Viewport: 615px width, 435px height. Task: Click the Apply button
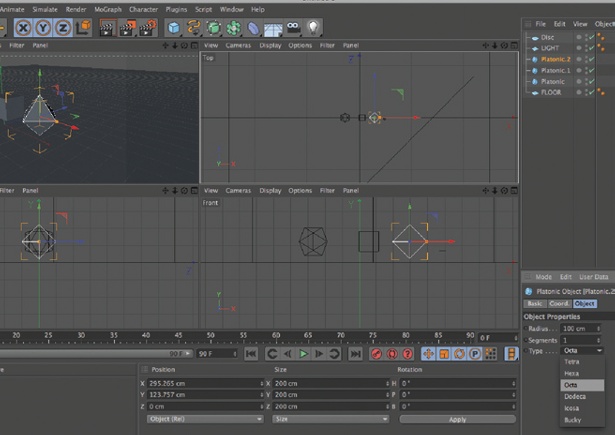pos(457,419)
